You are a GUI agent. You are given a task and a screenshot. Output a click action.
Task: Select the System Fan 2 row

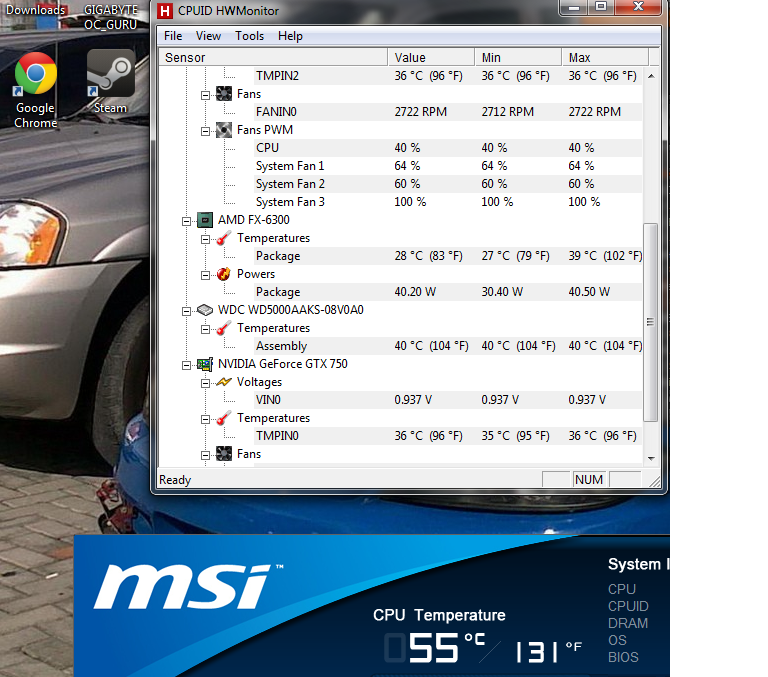pyautogui.click(x=448, y=184)
